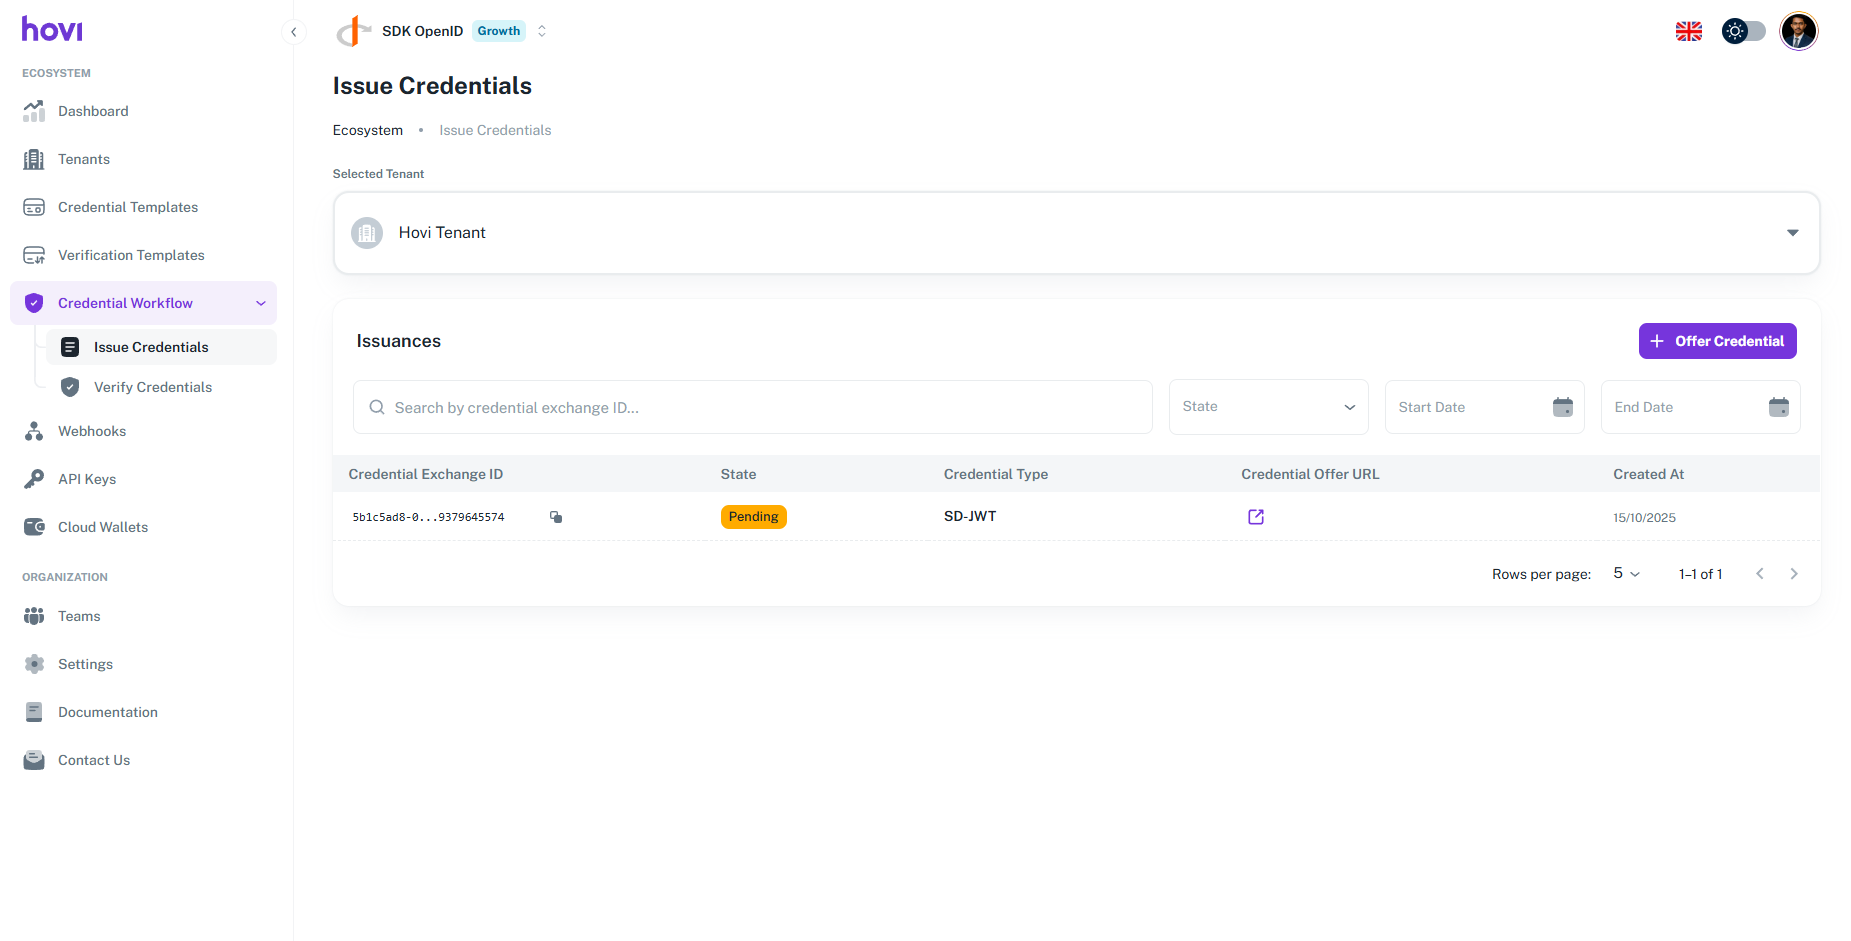Click the Ecosystem breadcrumb link
The height and width of the screenshot is (941, 1851).
(x=368, y=130)
